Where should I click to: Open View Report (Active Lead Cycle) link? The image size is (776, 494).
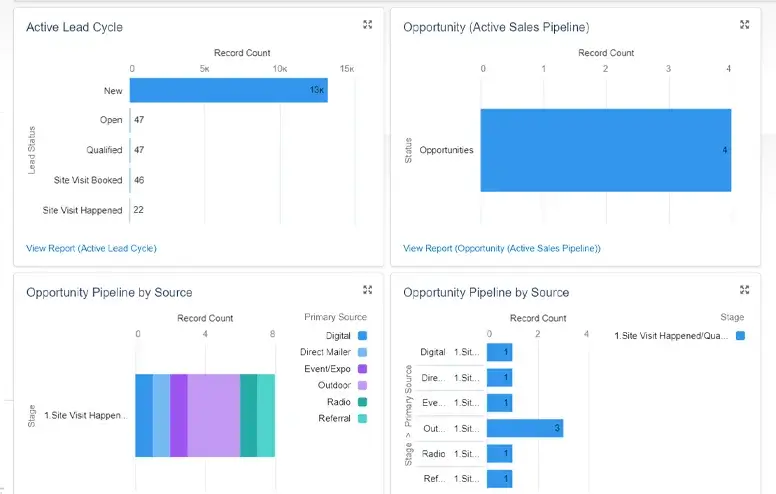pyautogui.click(x=91, y=248)
